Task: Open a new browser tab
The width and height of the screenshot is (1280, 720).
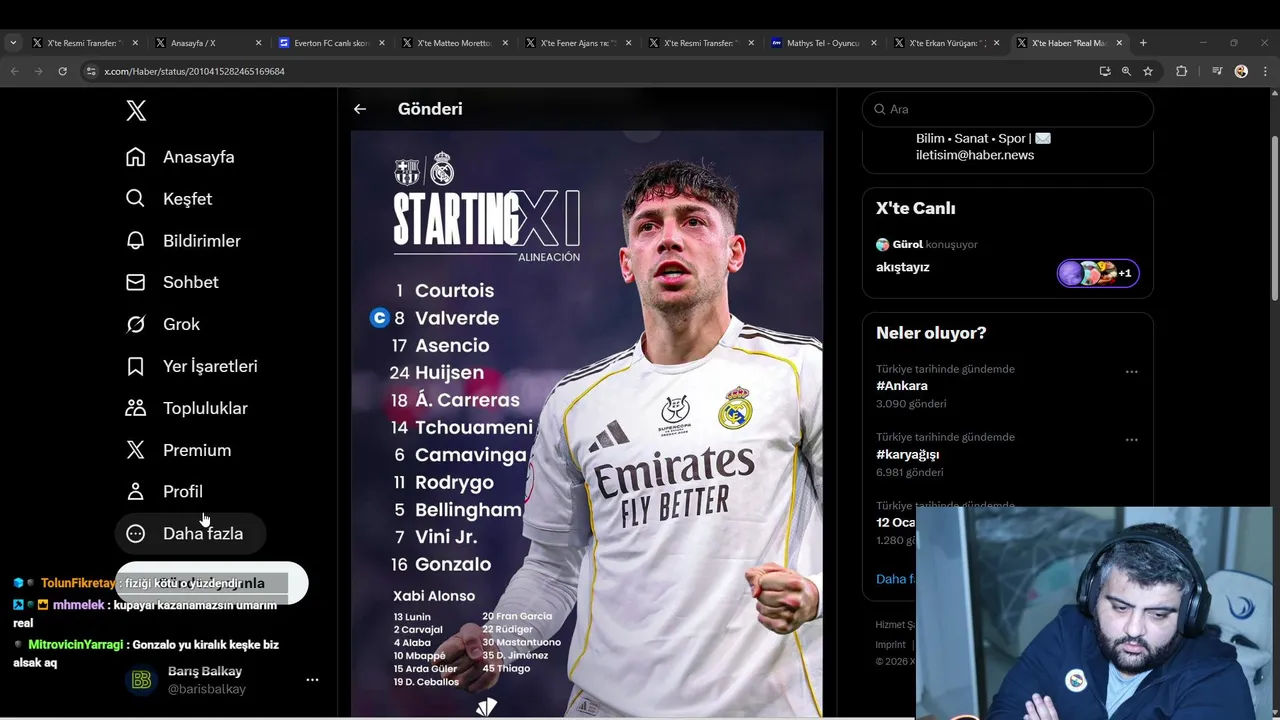Action: tap(1143, 43)
